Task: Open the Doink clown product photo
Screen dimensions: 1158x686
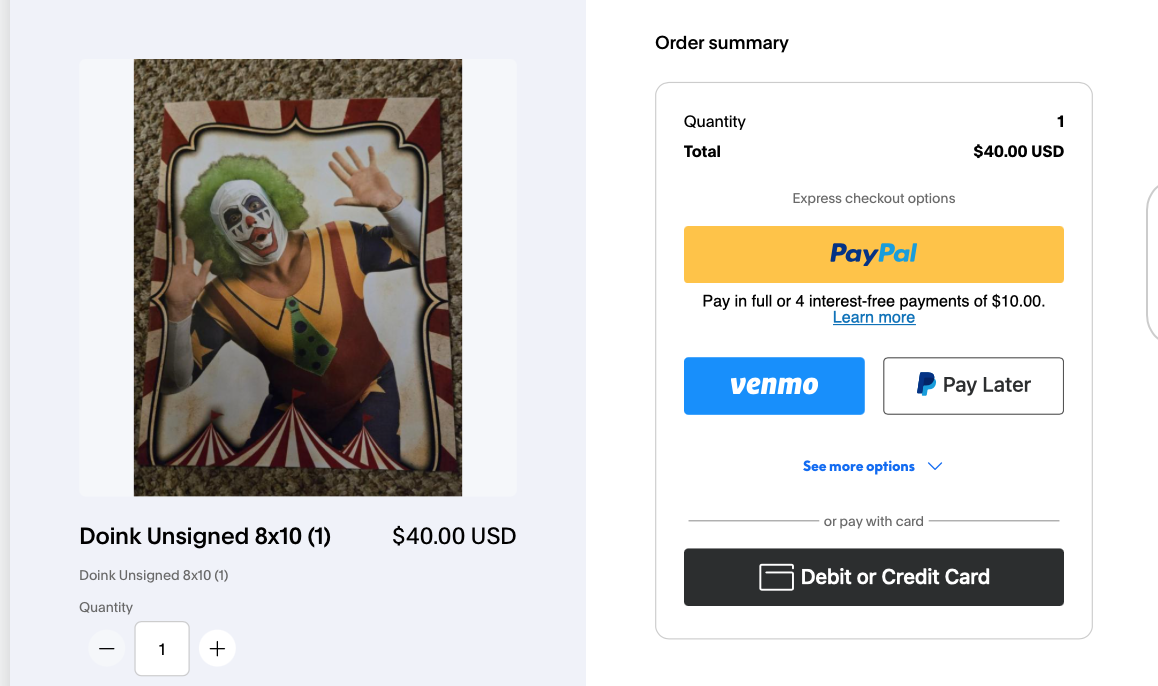Action: point(298,278)
